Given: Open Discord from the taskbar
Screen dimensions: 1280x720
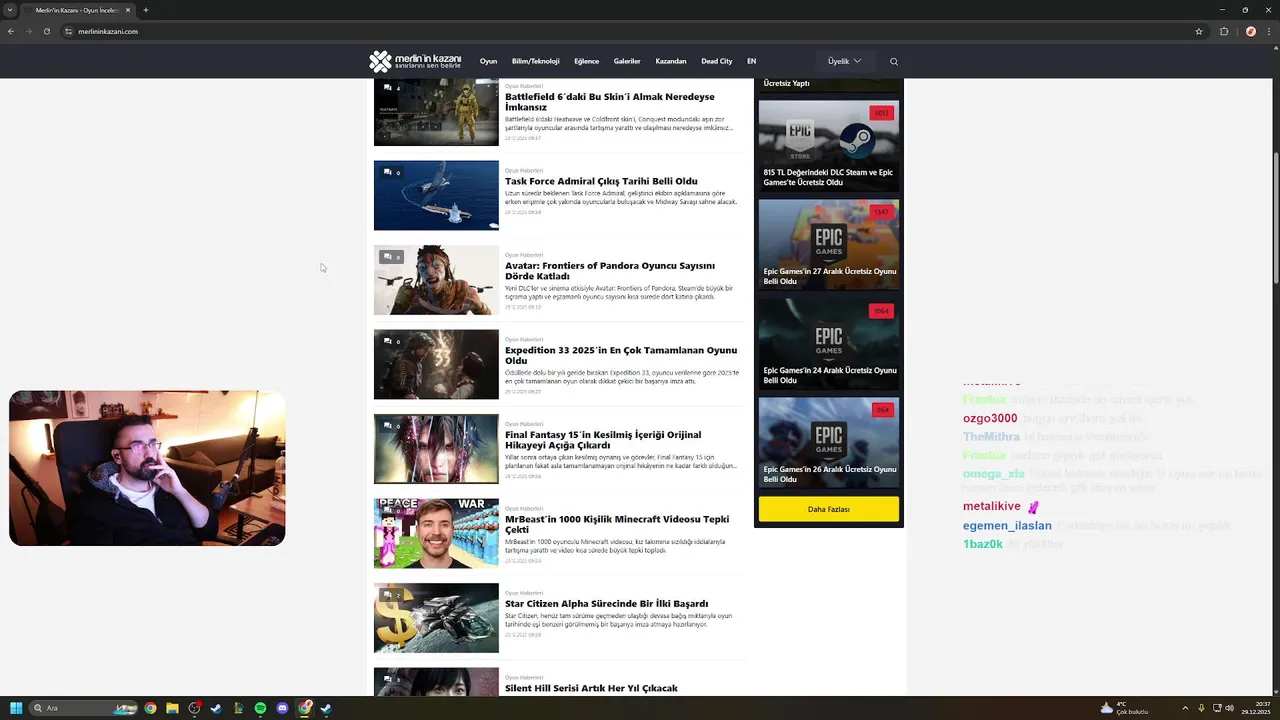Looking at the screenshot, I should 282,708.
